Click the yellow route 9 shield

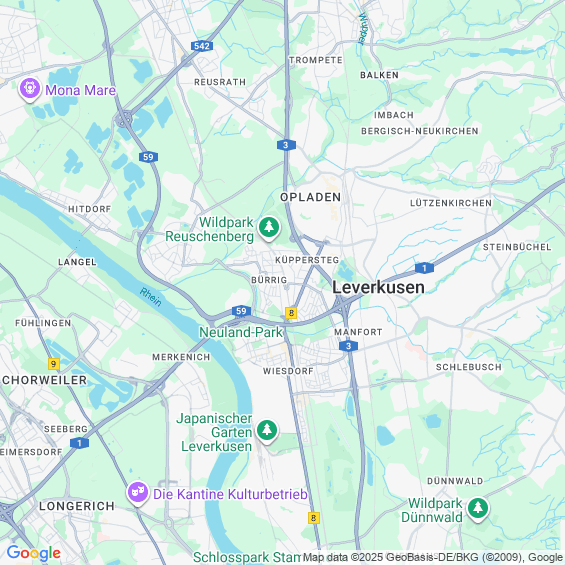54,364
